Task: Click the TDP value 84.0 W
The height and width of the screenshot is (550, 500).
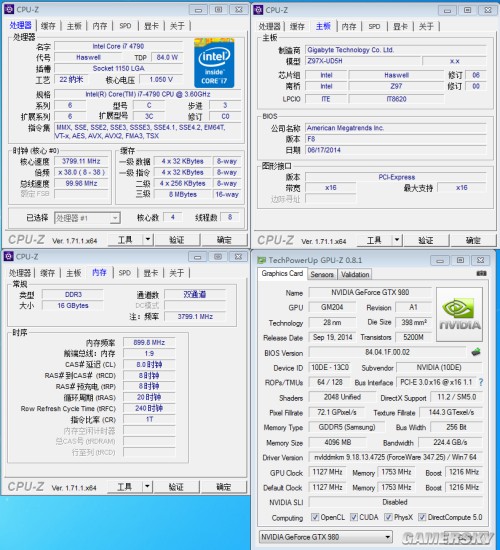Action: coord(167,57)
